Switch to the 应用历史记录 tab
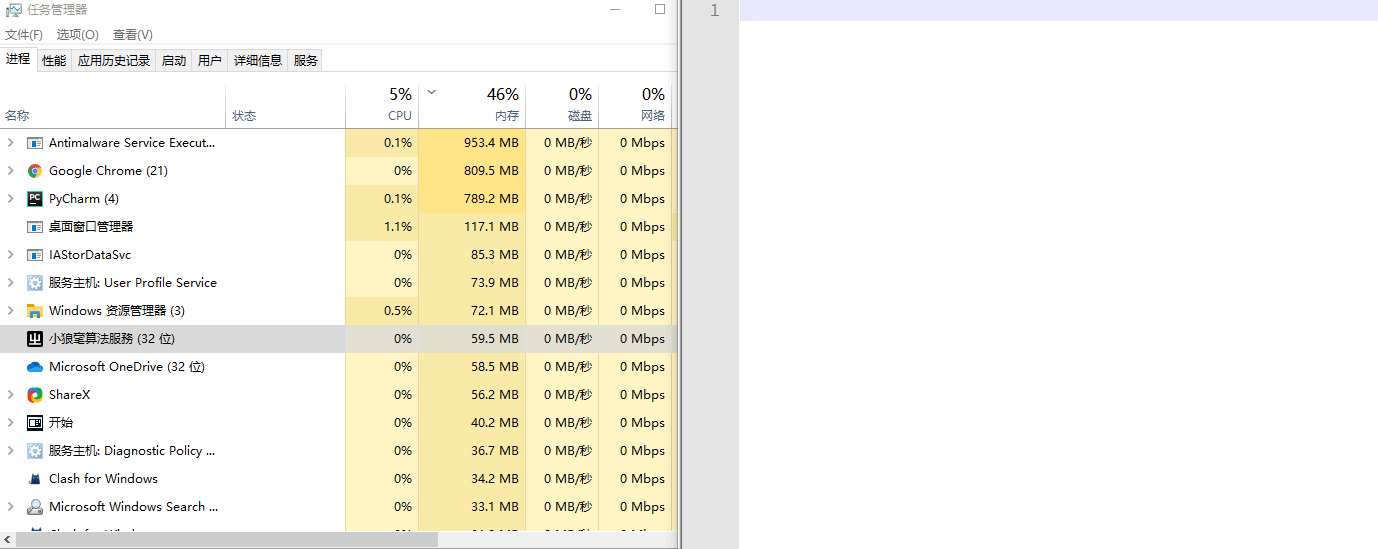This screenshot has width=1378, height=549. (x=114, y=61)
